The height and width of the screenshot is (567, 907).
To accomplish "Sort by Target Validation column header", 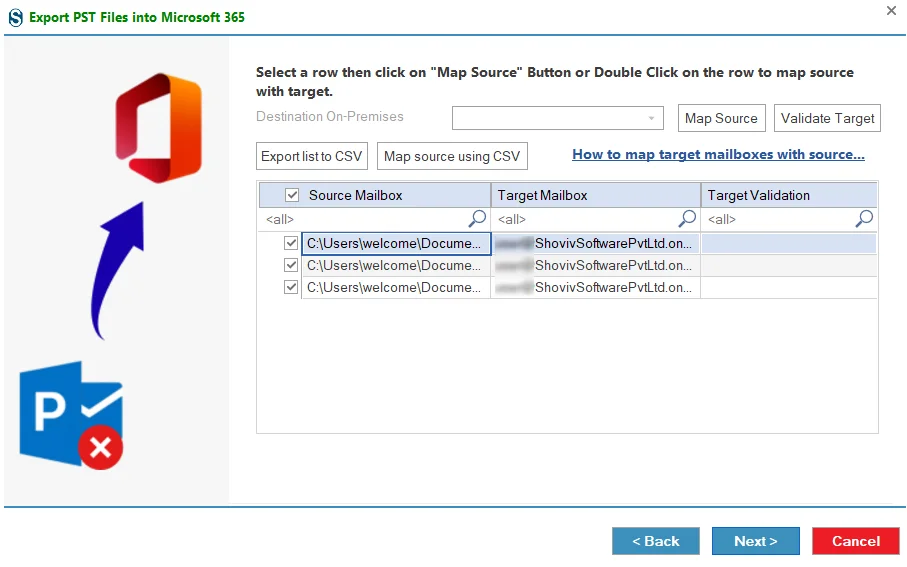I will click(x=789, y=195).
